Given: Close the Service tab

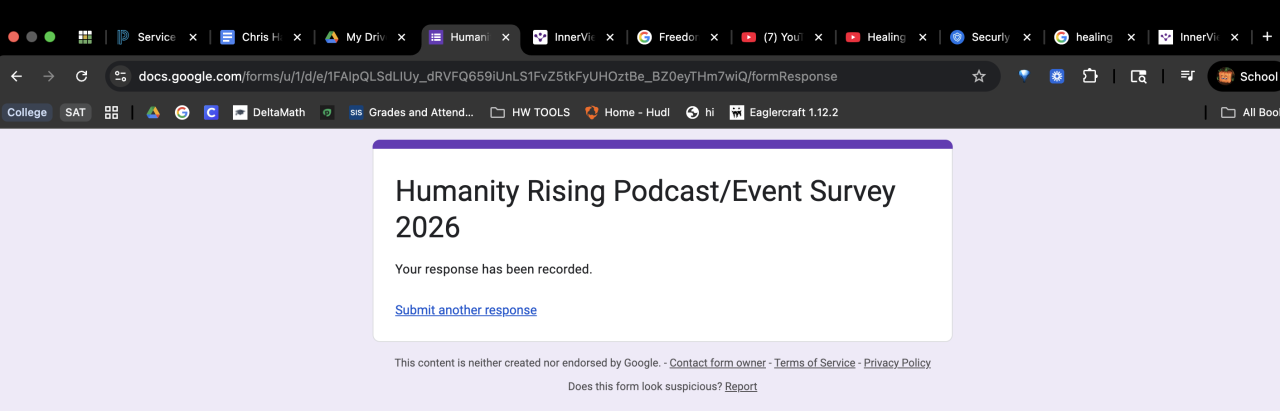Looking at the screenshot, I should coord(193,37).
